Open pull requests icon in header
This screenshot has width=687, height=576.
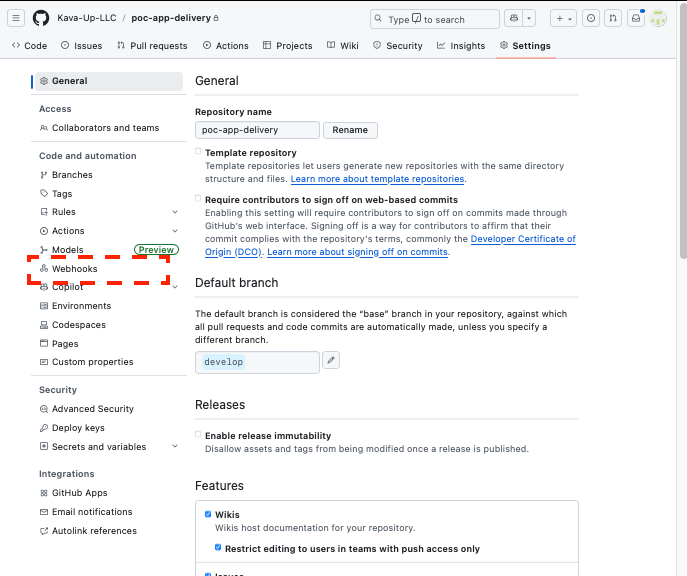tap(612, 18)
